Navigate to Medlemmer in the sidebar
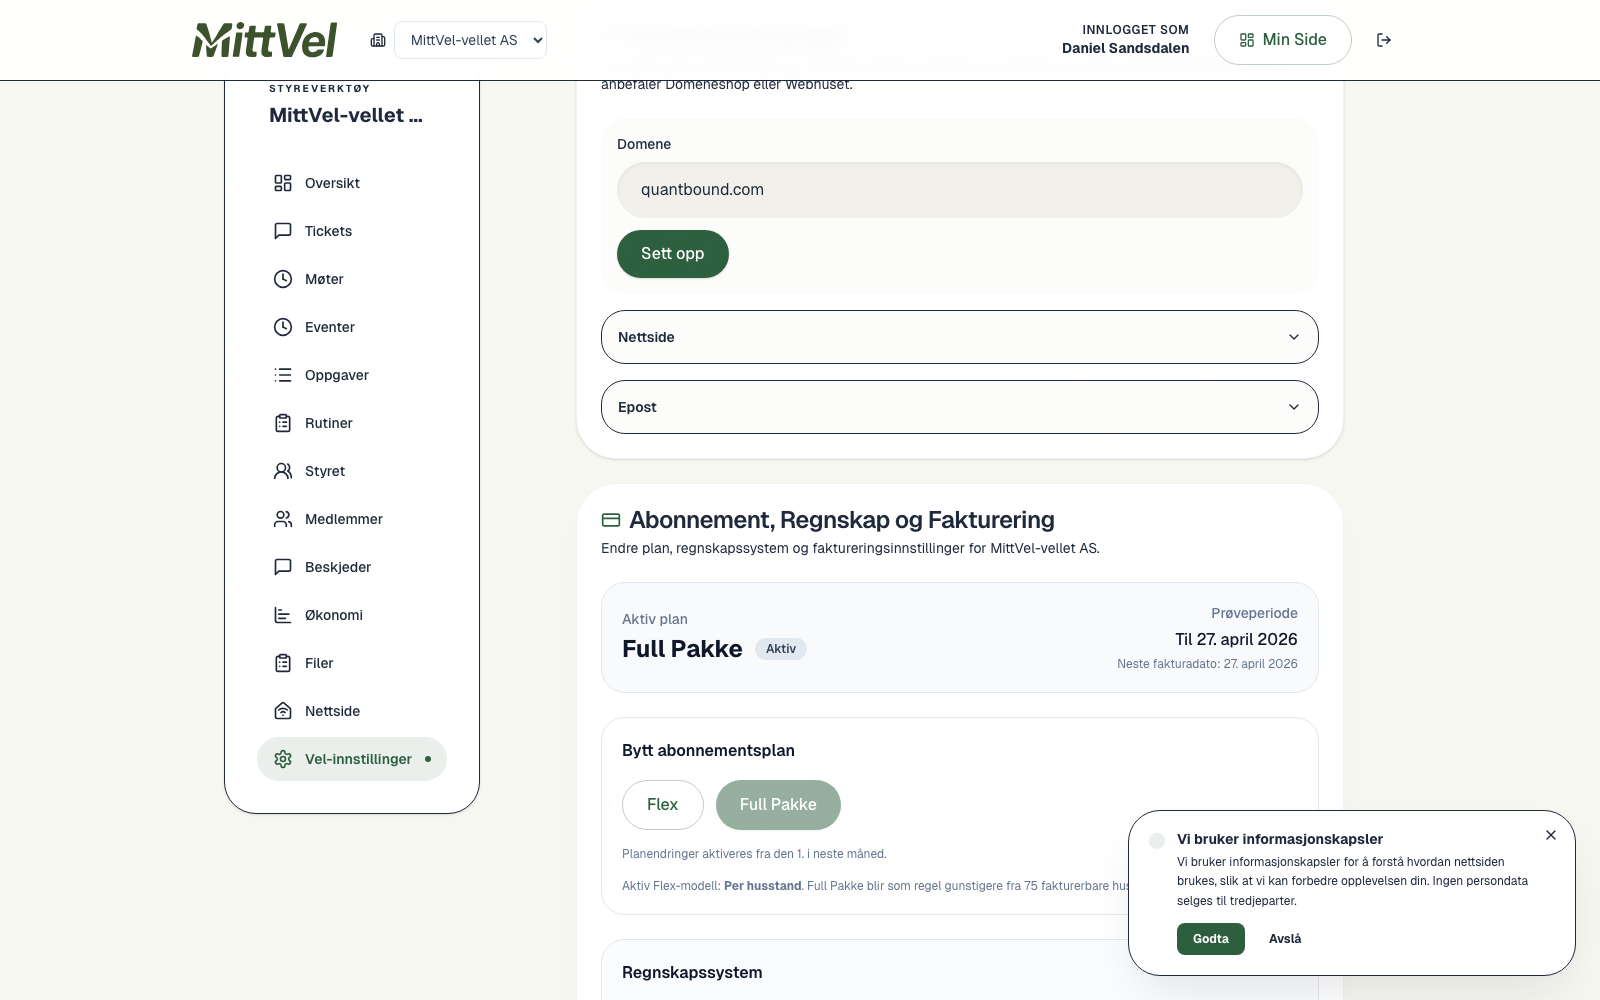This screenshot has width=1600, height=1000. 352,519
